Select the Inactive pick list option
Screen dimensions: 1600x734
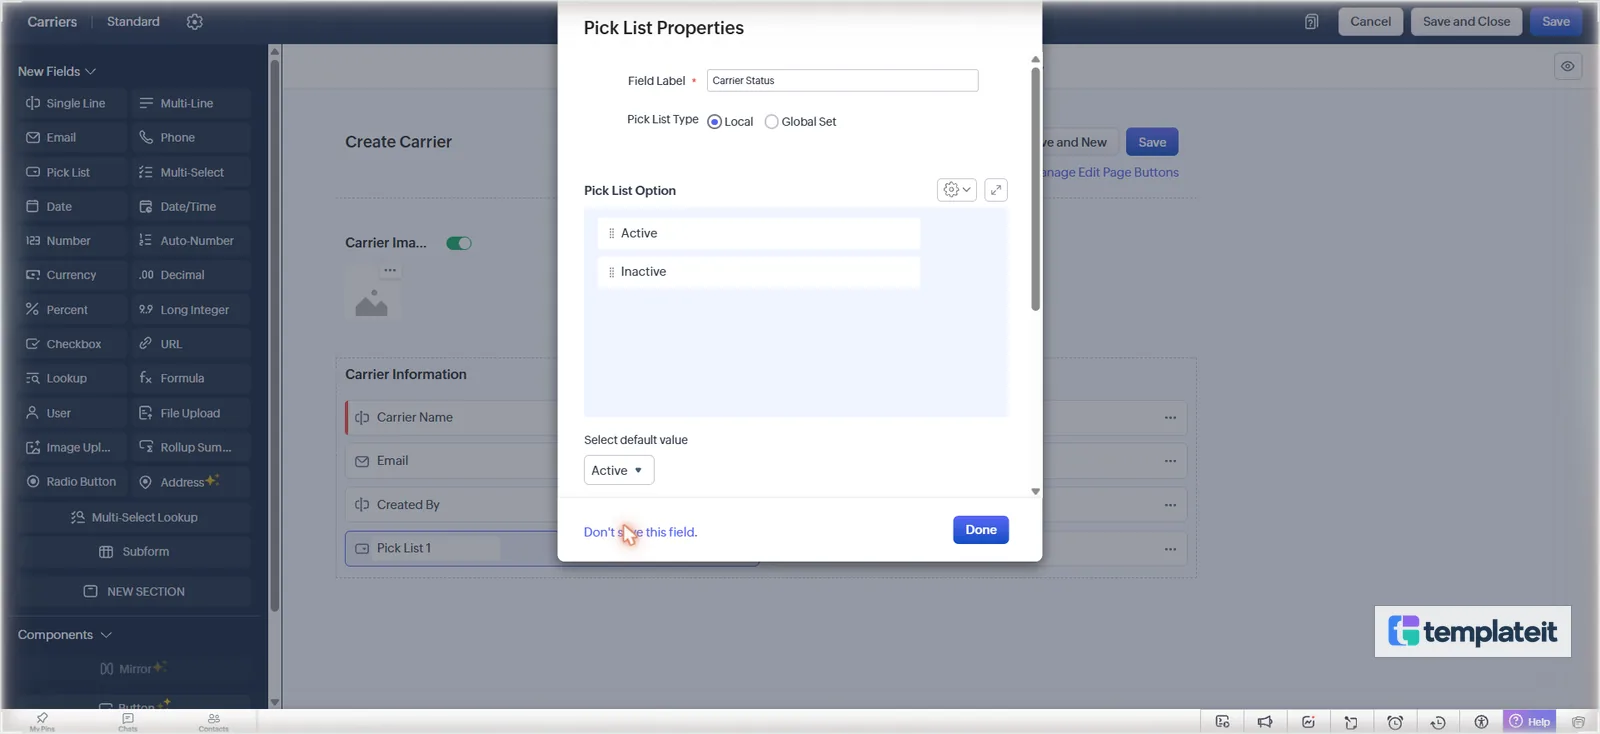(759, 272)
